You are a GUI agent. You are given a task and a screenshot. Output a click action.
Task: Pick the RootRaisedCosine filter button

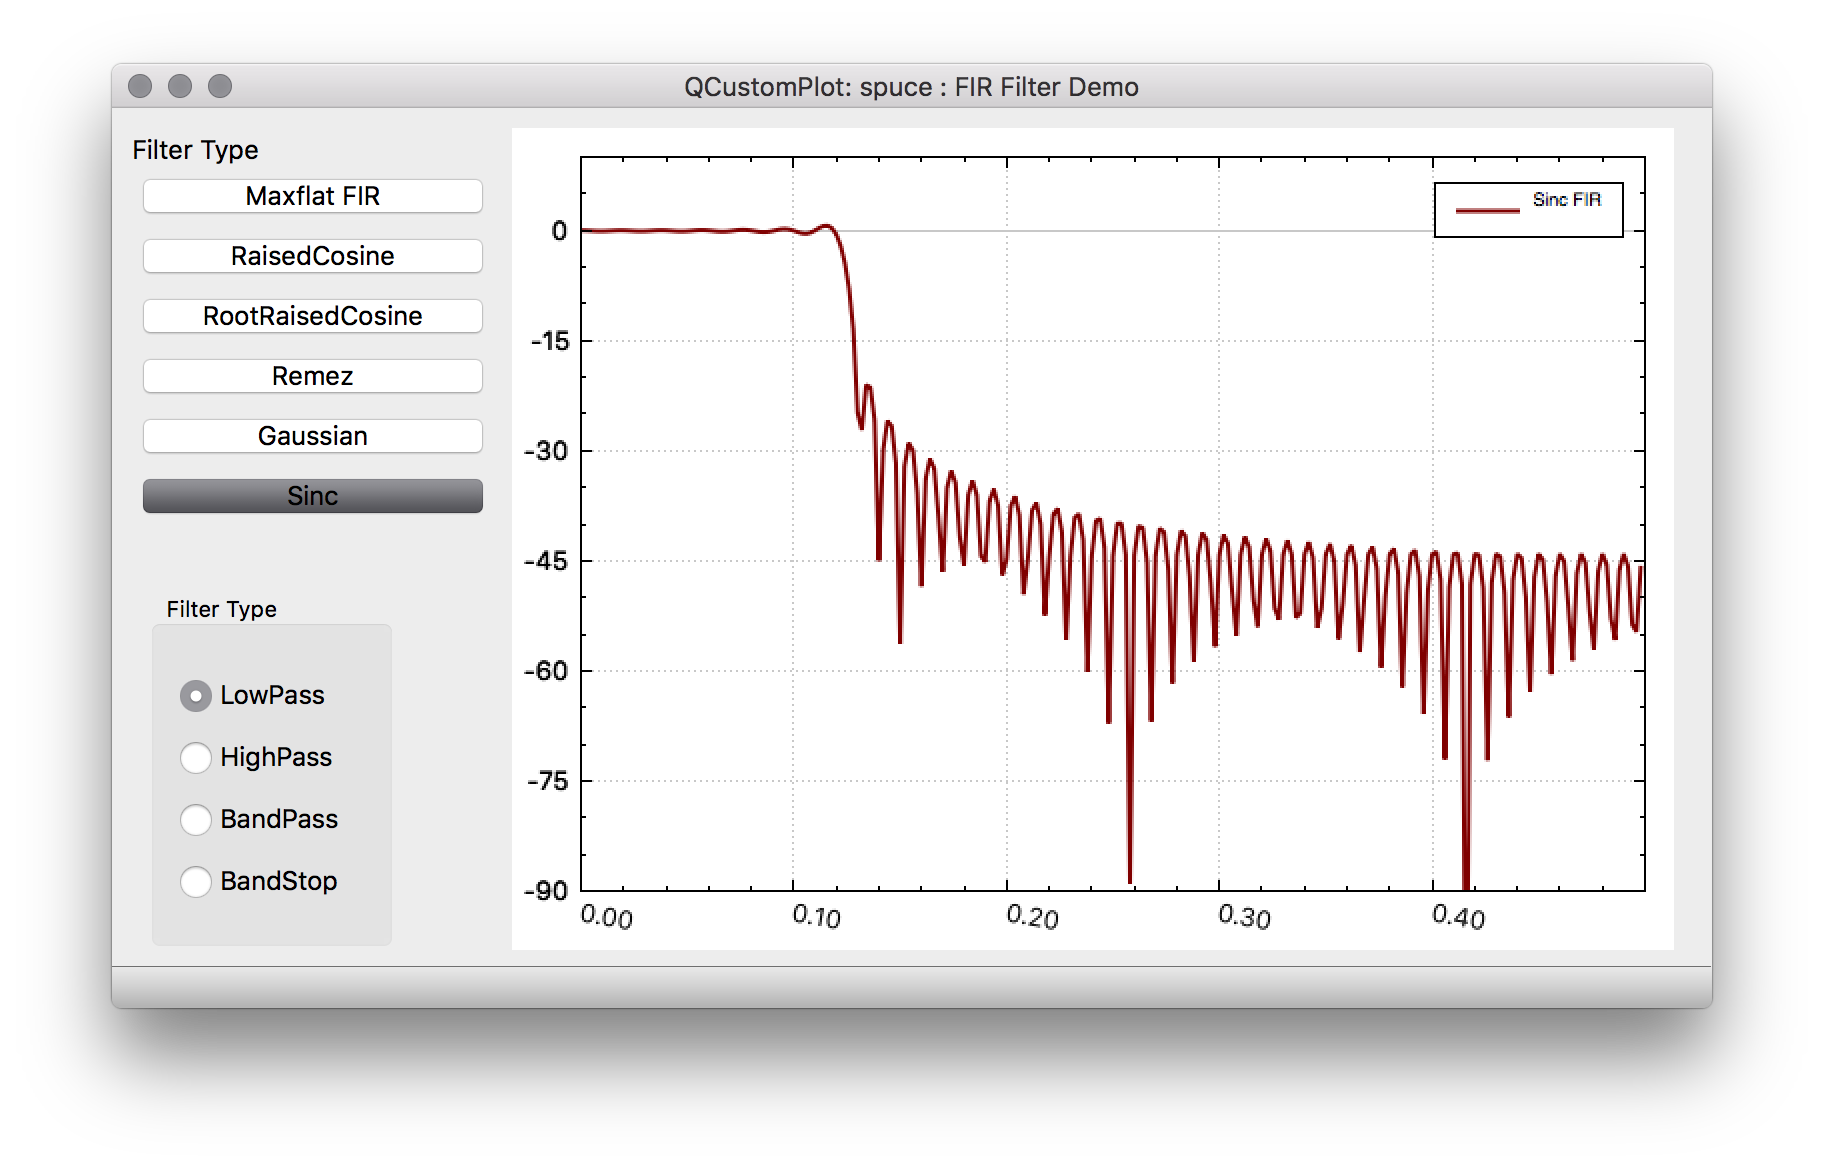[312, 316]
